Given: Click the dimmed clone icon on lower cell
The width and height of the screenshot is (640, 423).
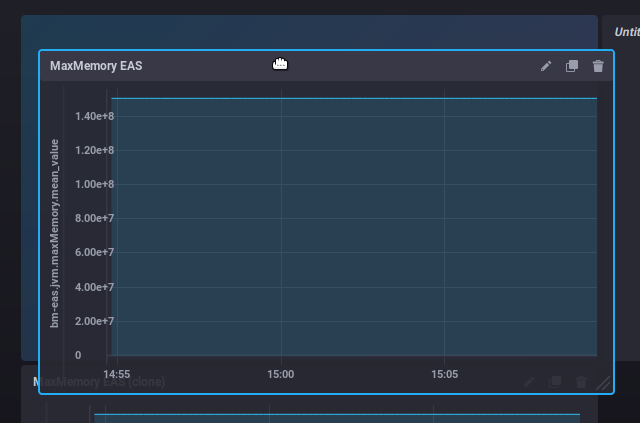Looking at the screenshot, I should coord(556,382).
